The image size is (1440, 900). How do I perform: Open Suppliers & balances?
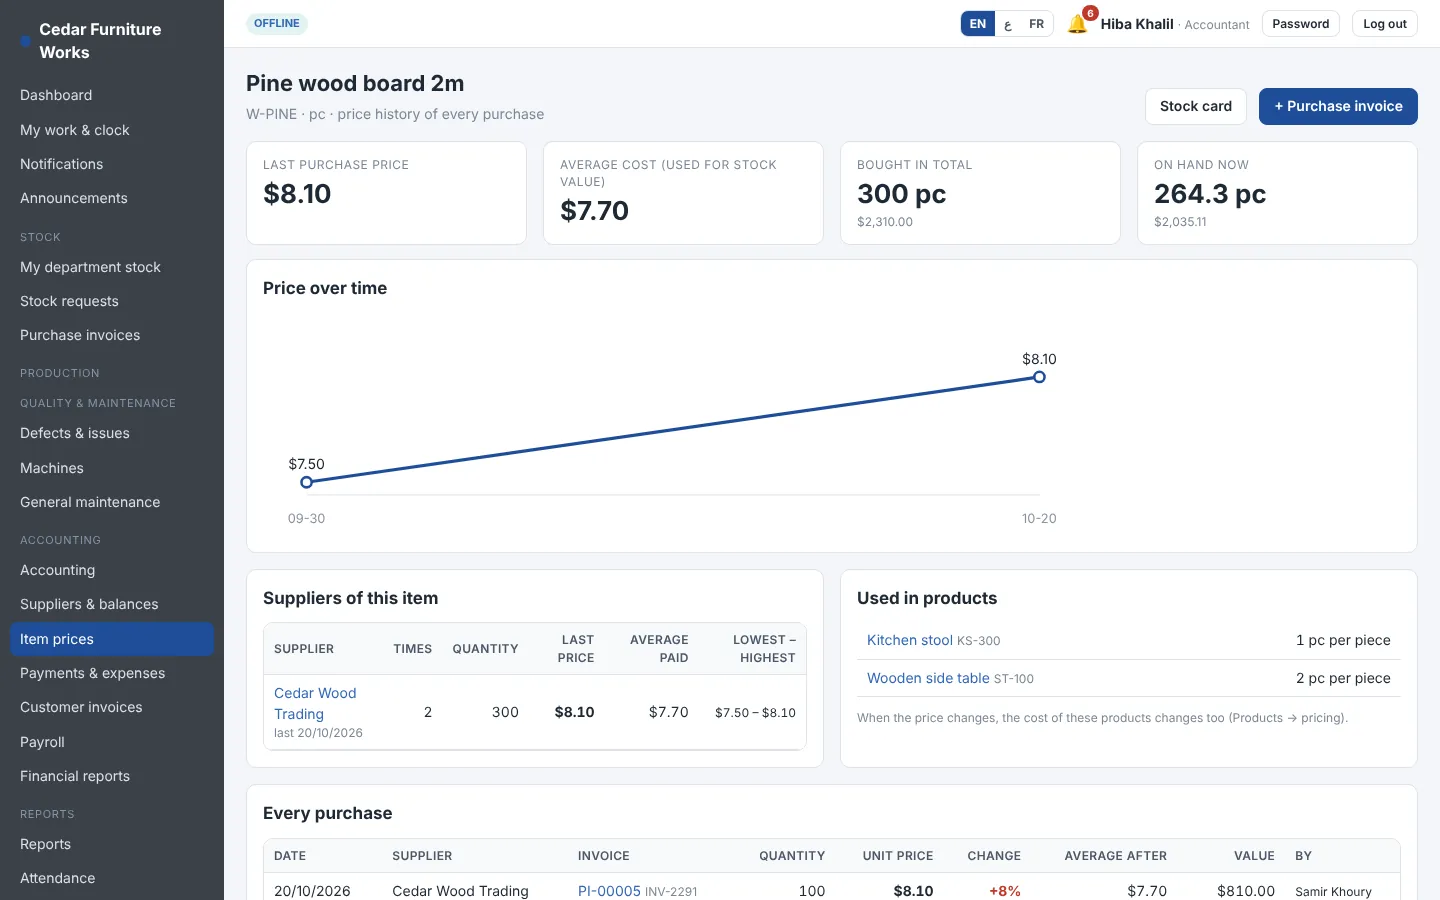[112, 604]
